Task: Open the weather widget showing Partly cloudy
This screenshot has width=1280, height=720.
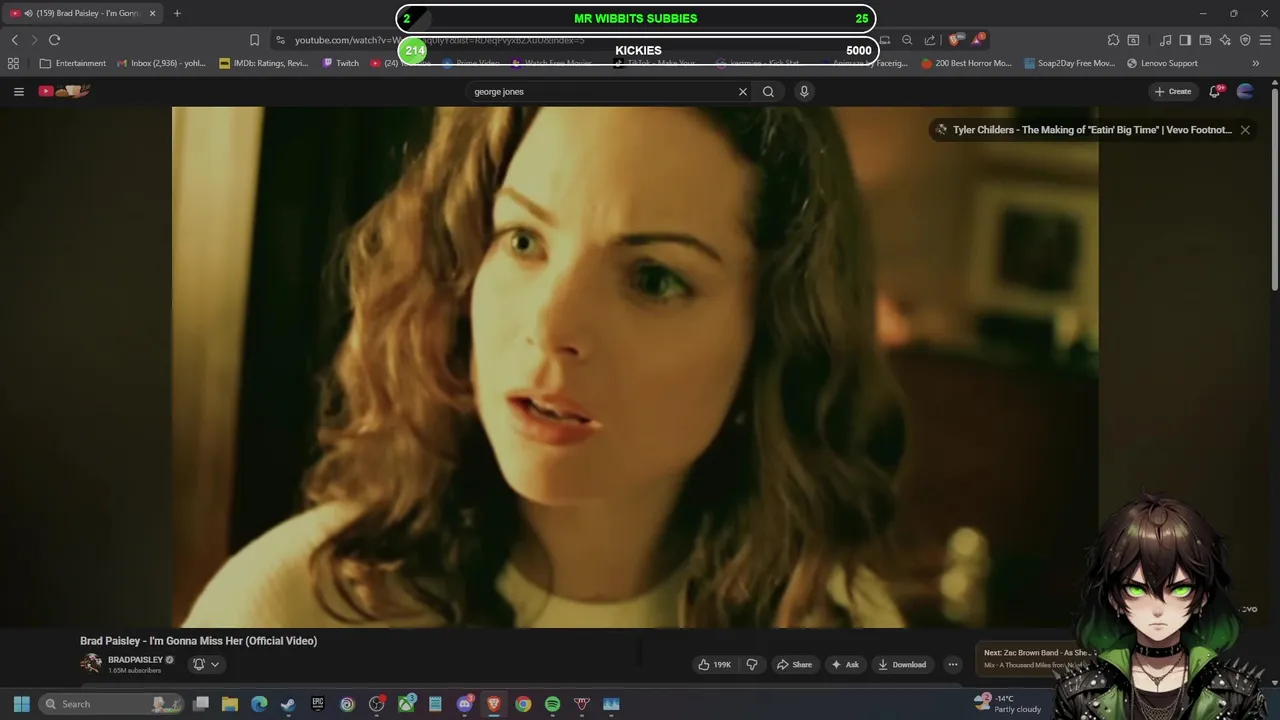Action: (1008, 704)
